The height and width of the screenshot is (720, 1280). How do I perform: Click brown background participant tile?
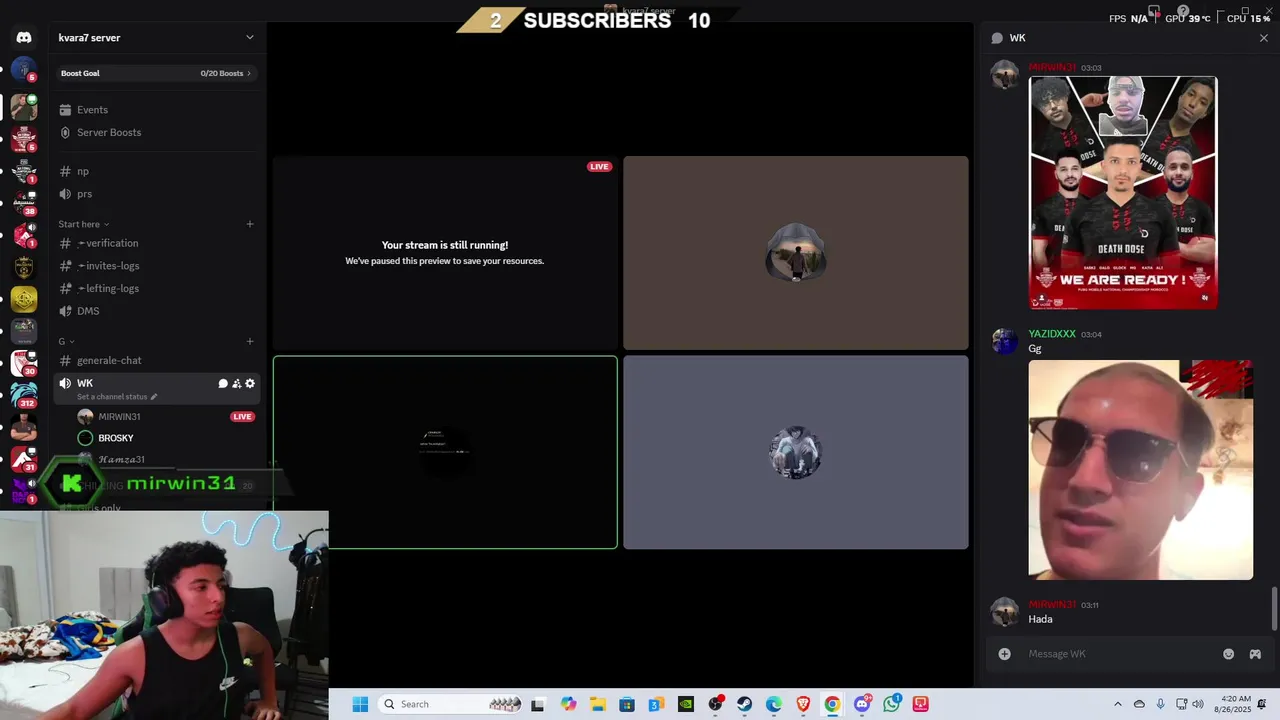pyautogui.click(x=796, y=252)
